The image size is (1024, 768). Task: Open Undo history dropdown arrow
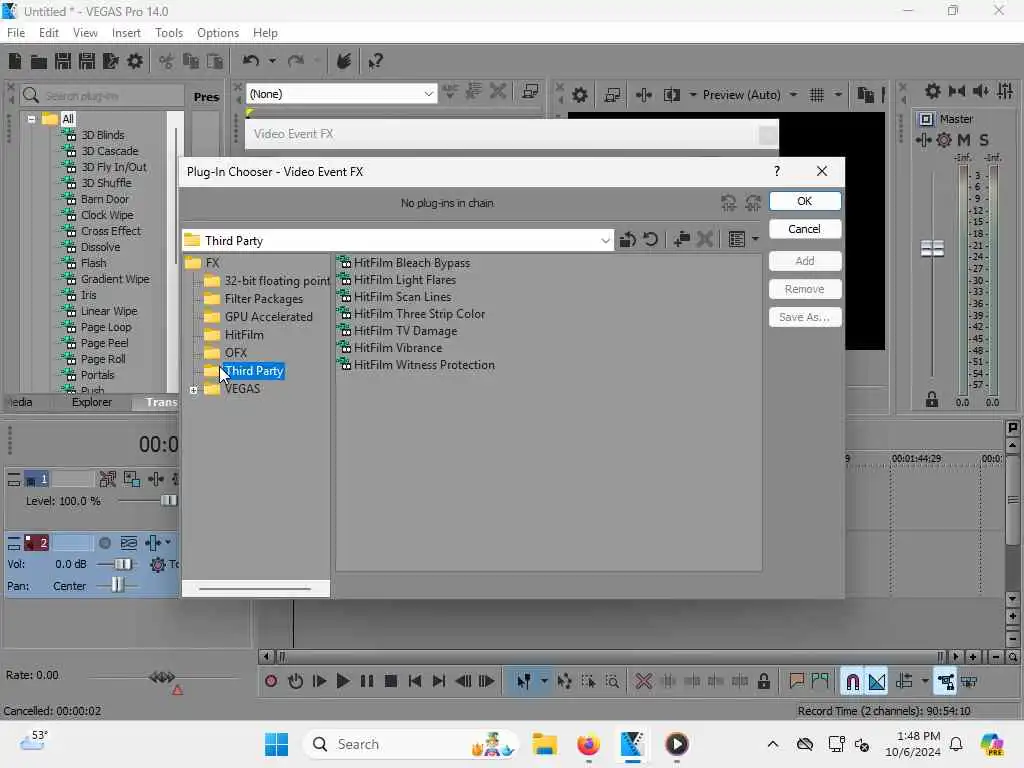(x=272, y=61)
